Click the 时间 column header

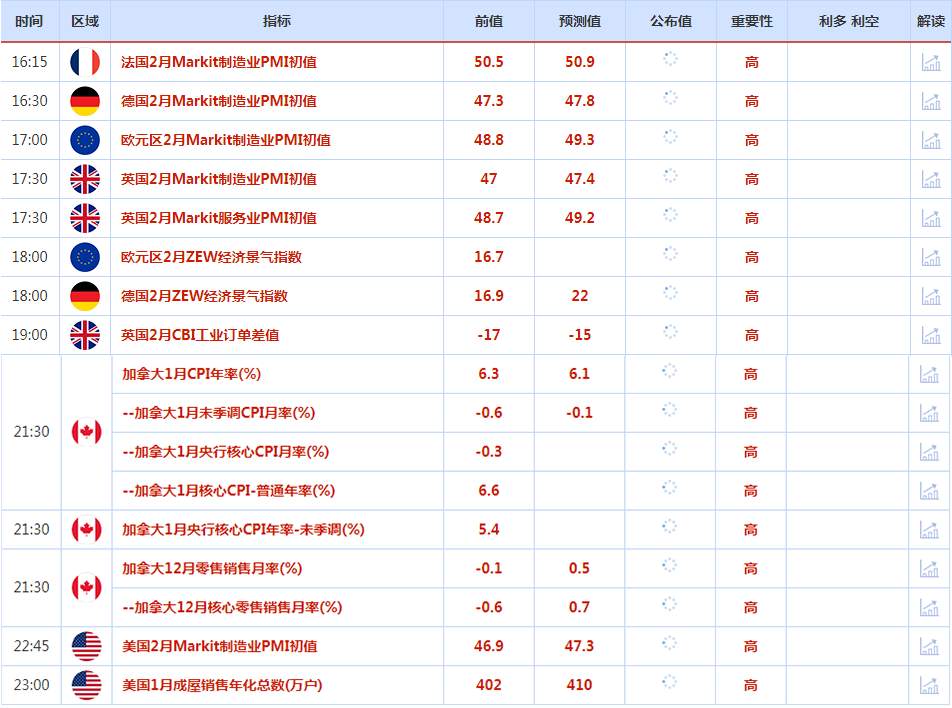point(29,21)
